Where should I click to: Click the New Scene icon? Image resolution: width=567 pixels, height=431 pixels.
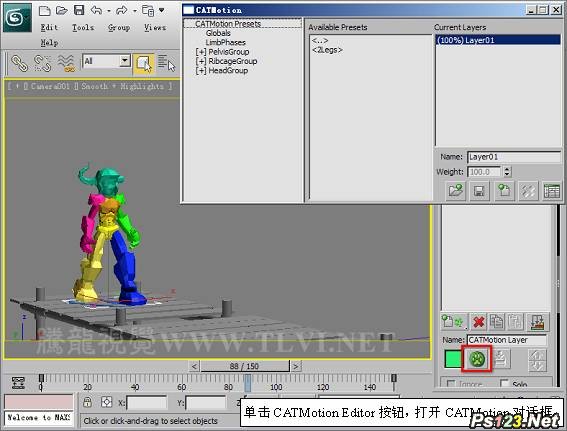(45, 10)
